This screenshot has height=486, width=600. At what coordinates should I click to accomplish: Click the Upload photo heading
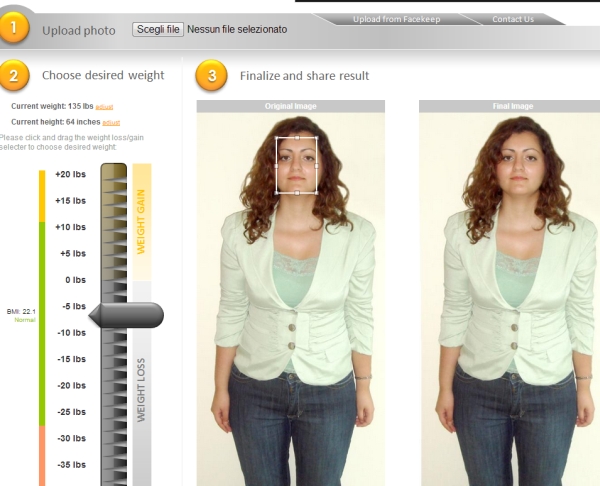(79, 31)
